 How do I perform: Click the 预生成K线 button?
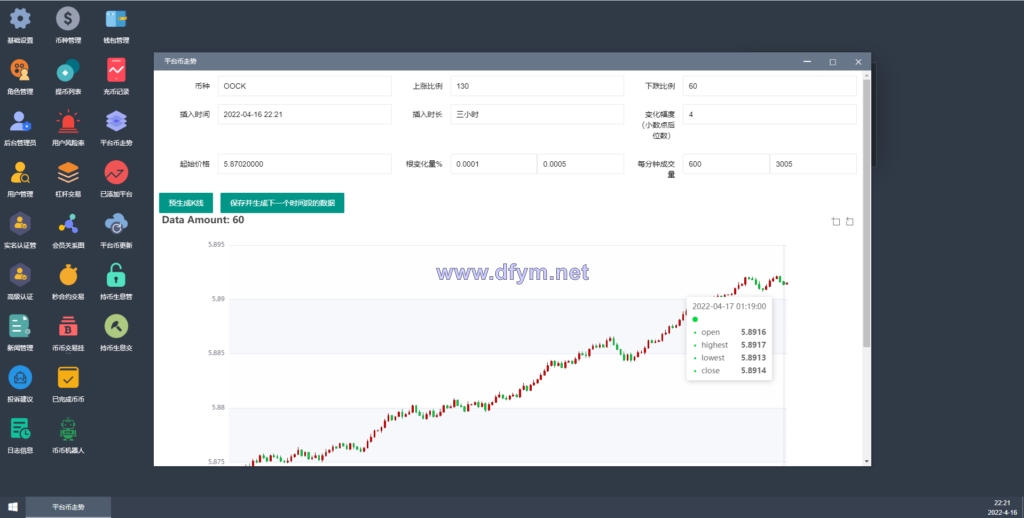[186, 203]
